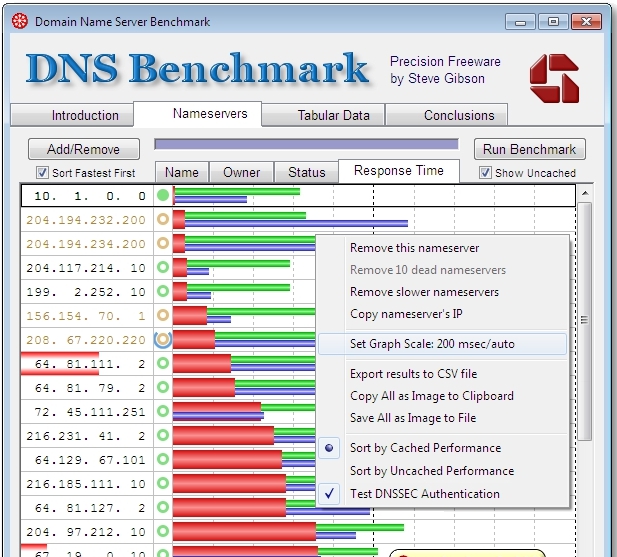Screen dimensions: 617x557
Task: Choose Export results to CSV file
Action: pos(443,374)
